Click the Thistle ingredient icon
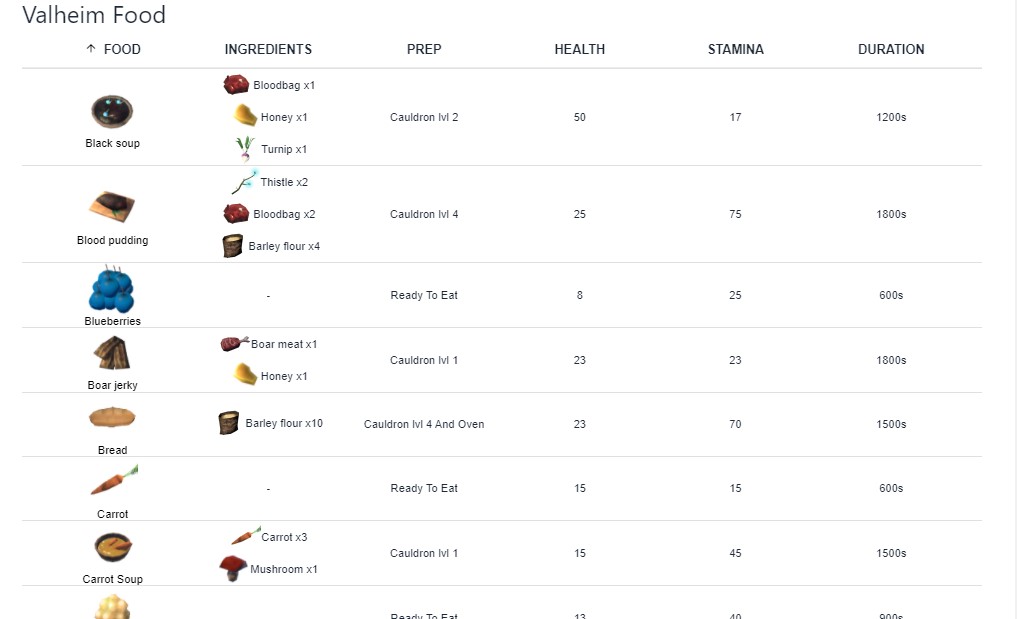The height and width of the screenshot is (619, 1017). (245, 181)
